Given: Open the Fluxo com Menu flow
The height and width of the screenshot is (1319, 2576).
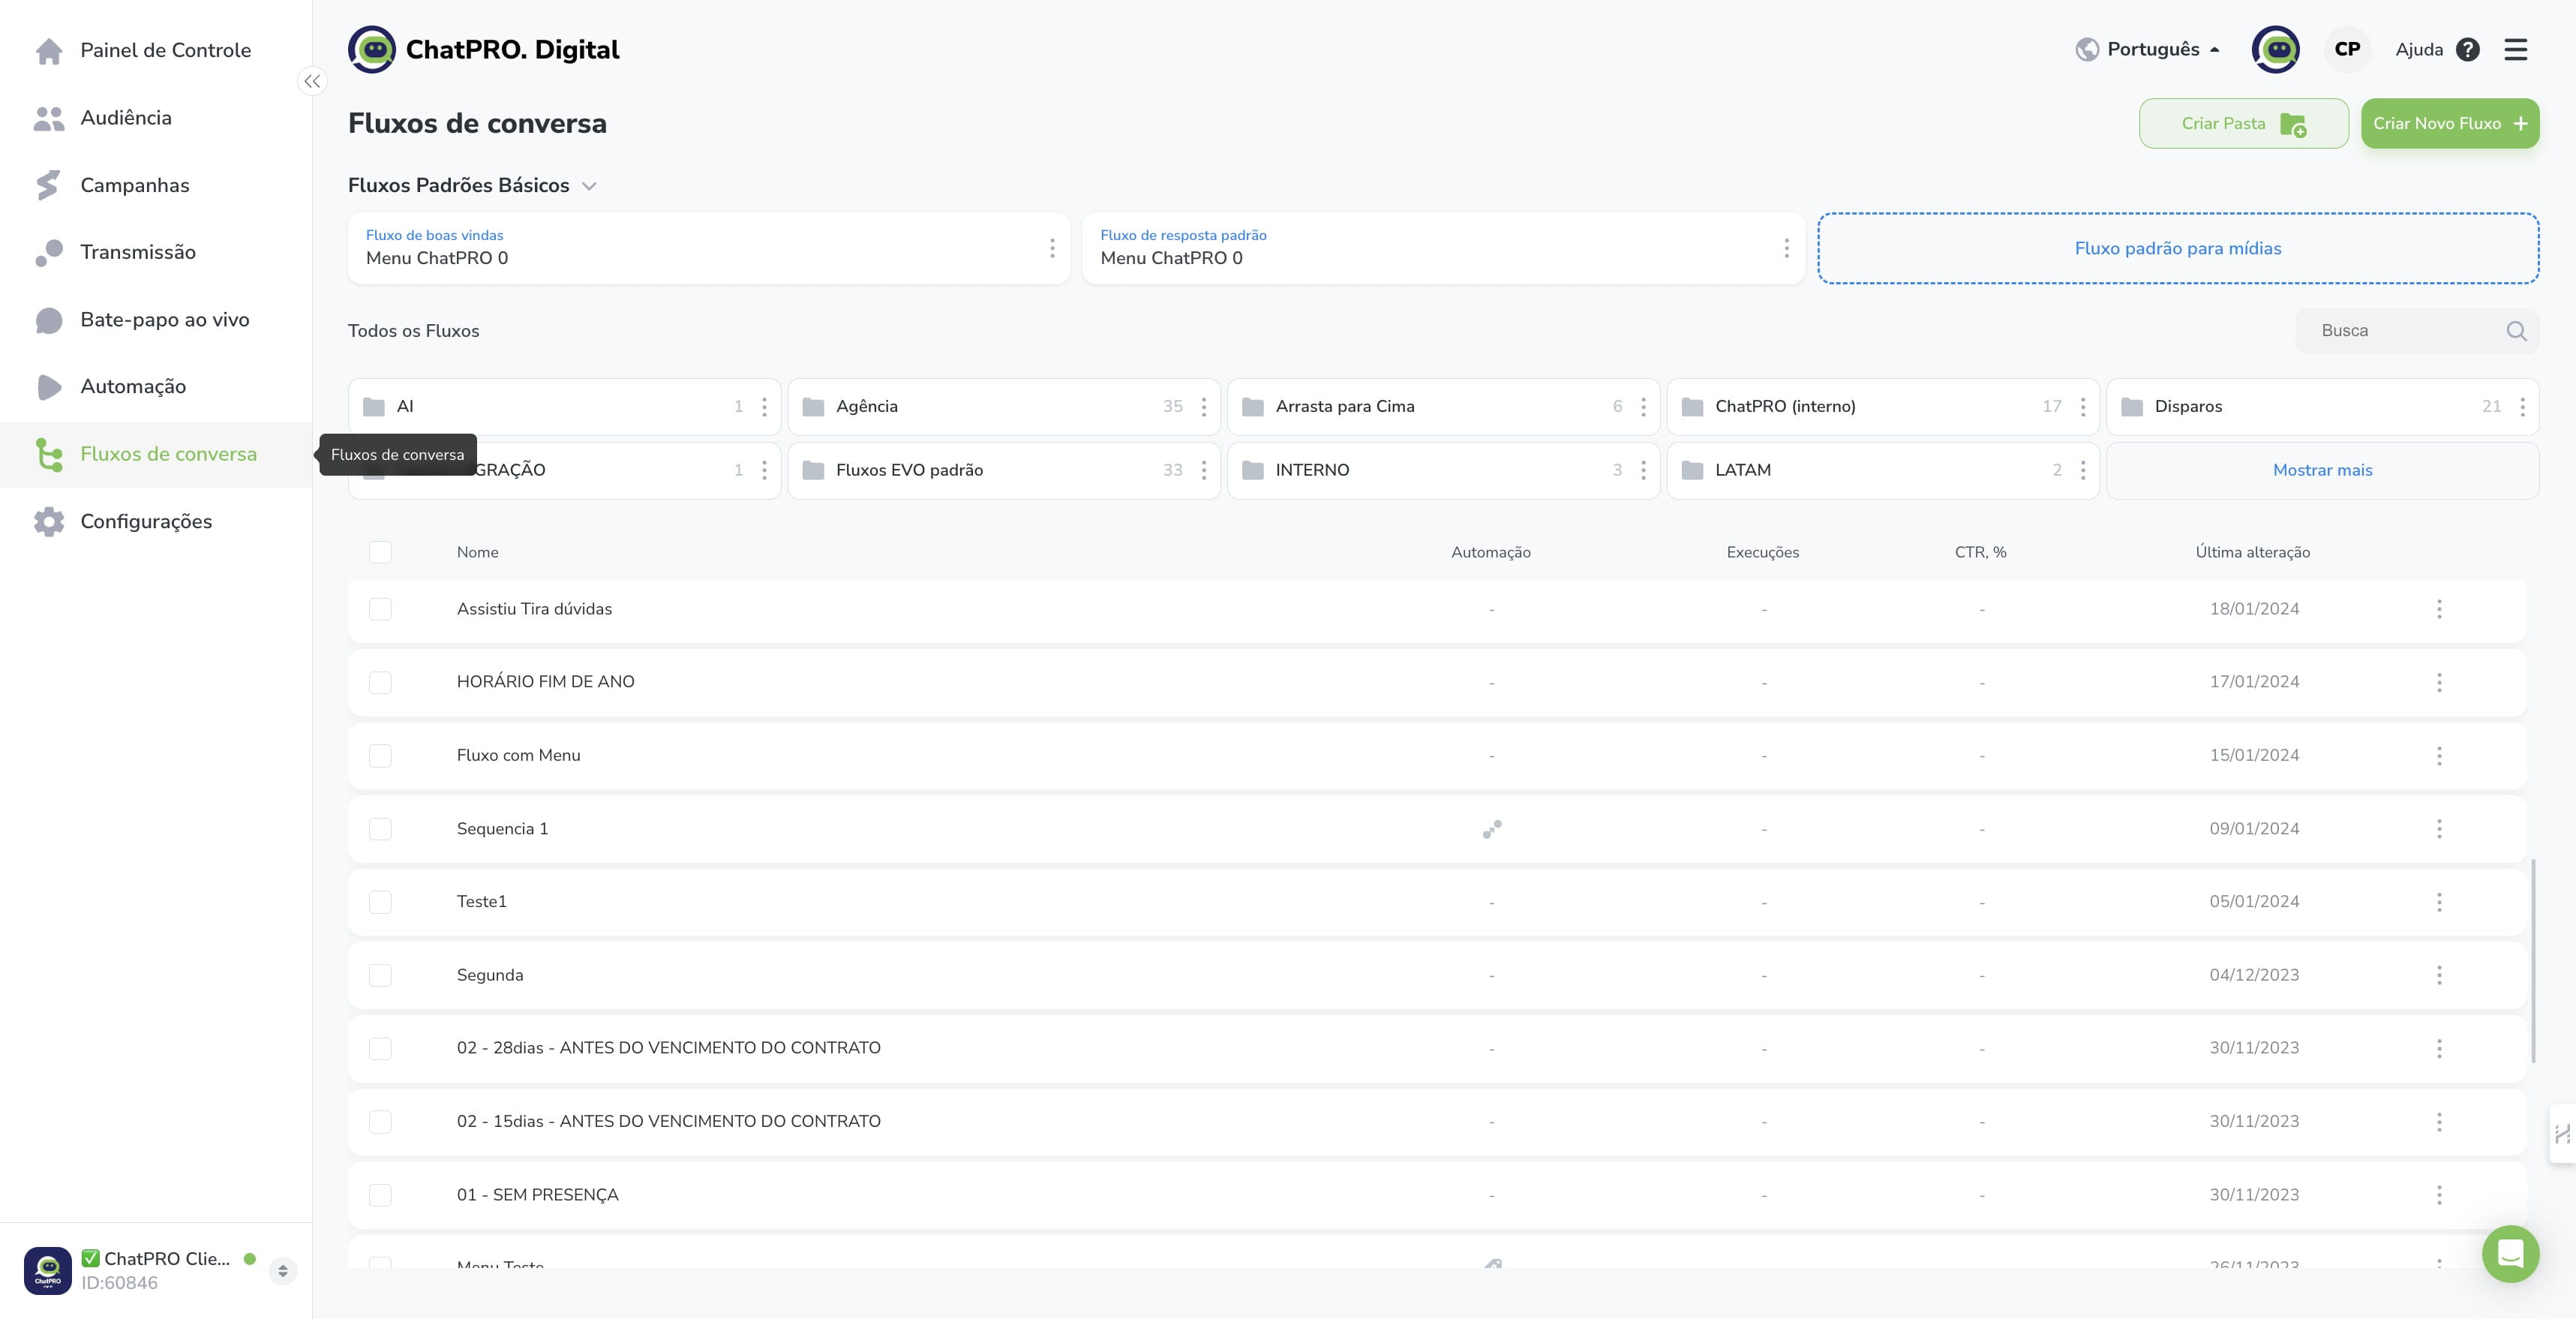Looking at the screenshot, I should tap(518, 756).
